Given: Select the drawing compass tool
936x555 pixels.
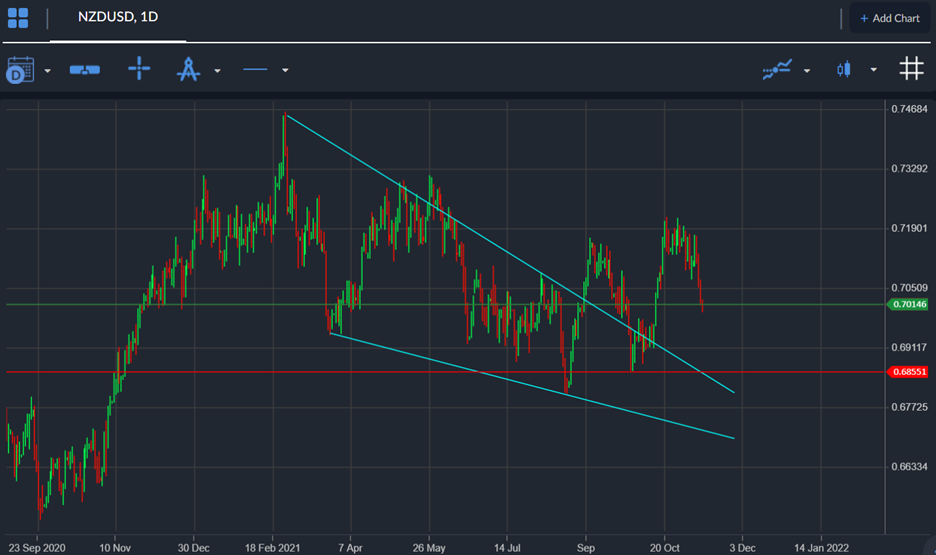Looking at the screenshot, I should [188, 70].
